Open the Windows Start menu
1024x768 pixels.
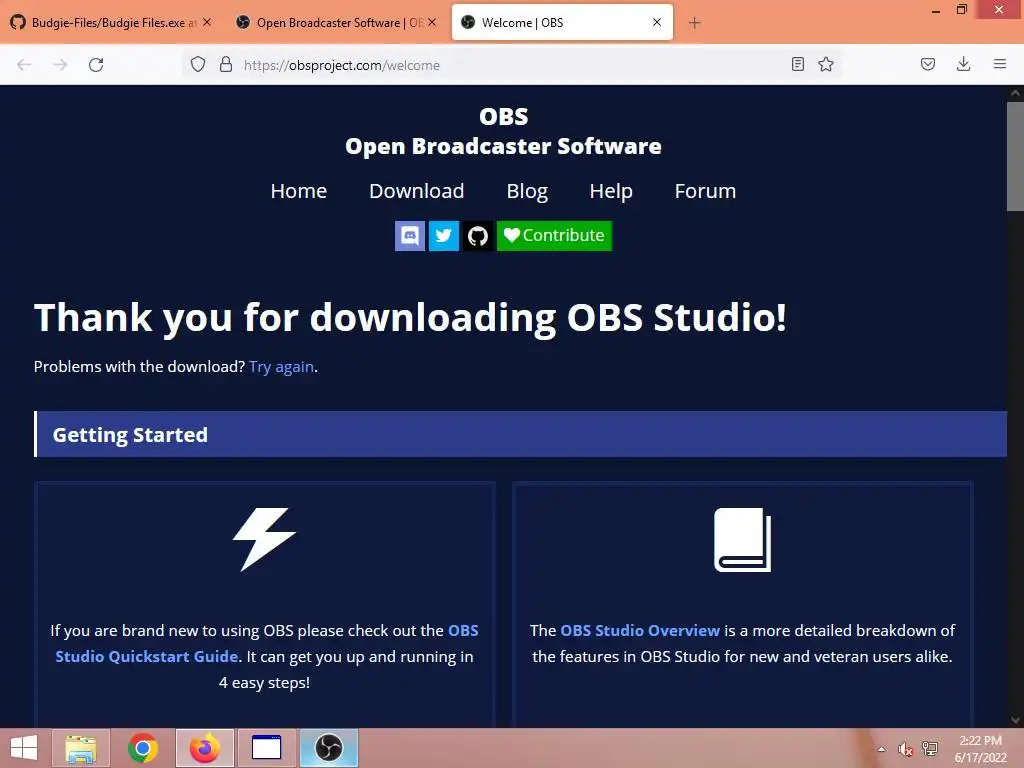[24, 748]
